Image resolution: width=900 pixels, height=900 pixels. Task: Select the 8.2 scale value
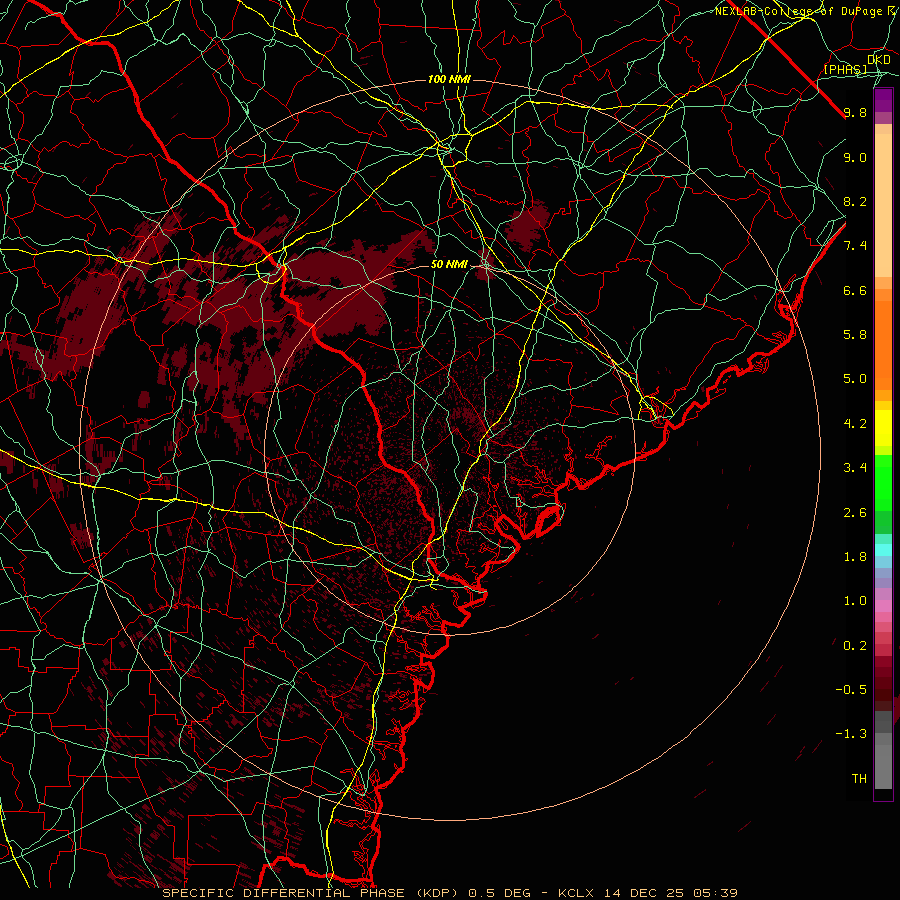(855, 201)
